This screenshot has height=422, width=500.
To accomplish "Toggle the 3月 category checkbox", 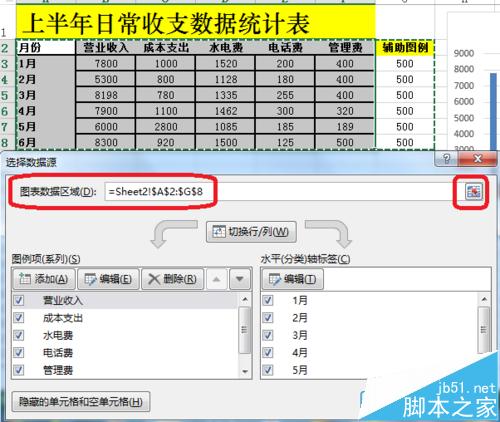I will [268, 335].
